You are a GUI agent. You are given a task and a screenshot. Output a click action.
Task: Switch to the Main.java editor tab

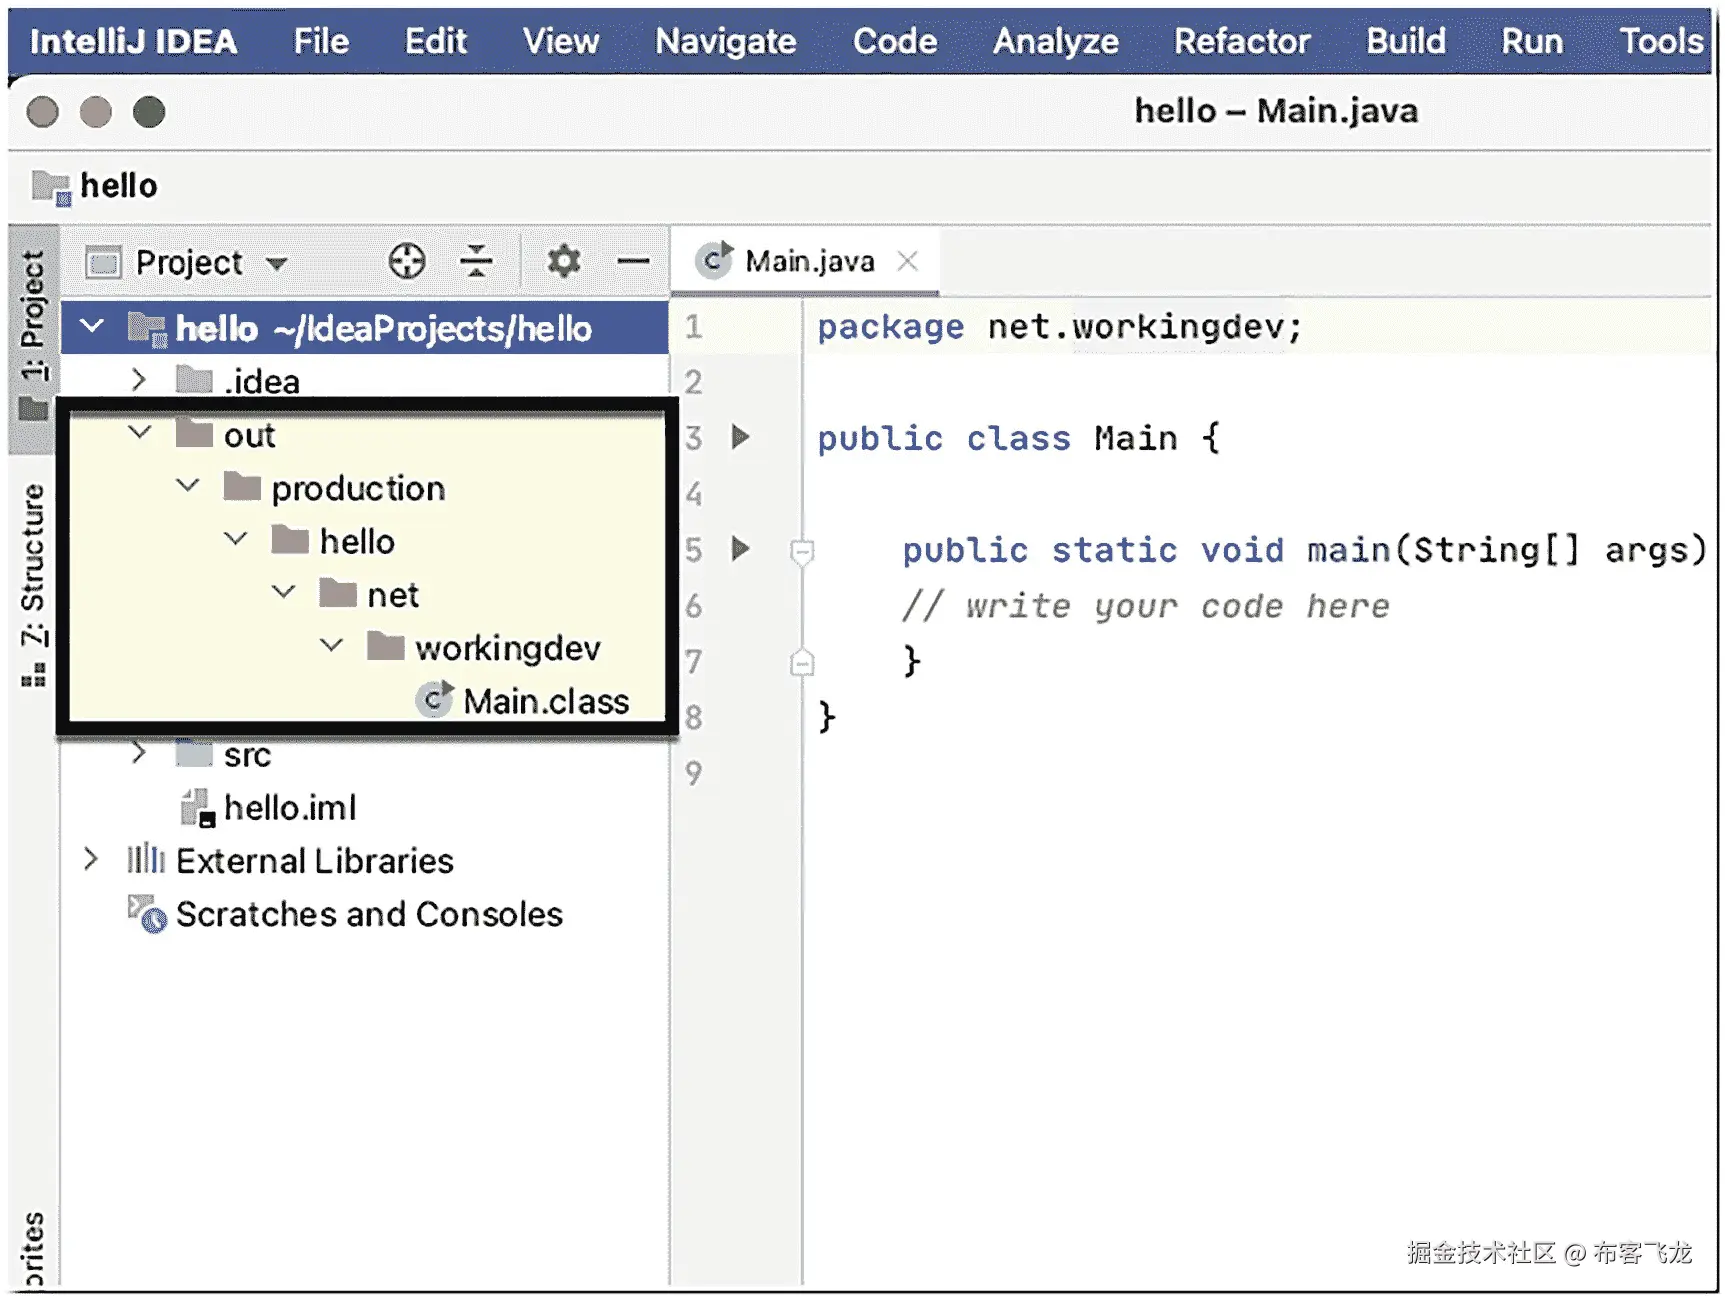coord(806,262)
